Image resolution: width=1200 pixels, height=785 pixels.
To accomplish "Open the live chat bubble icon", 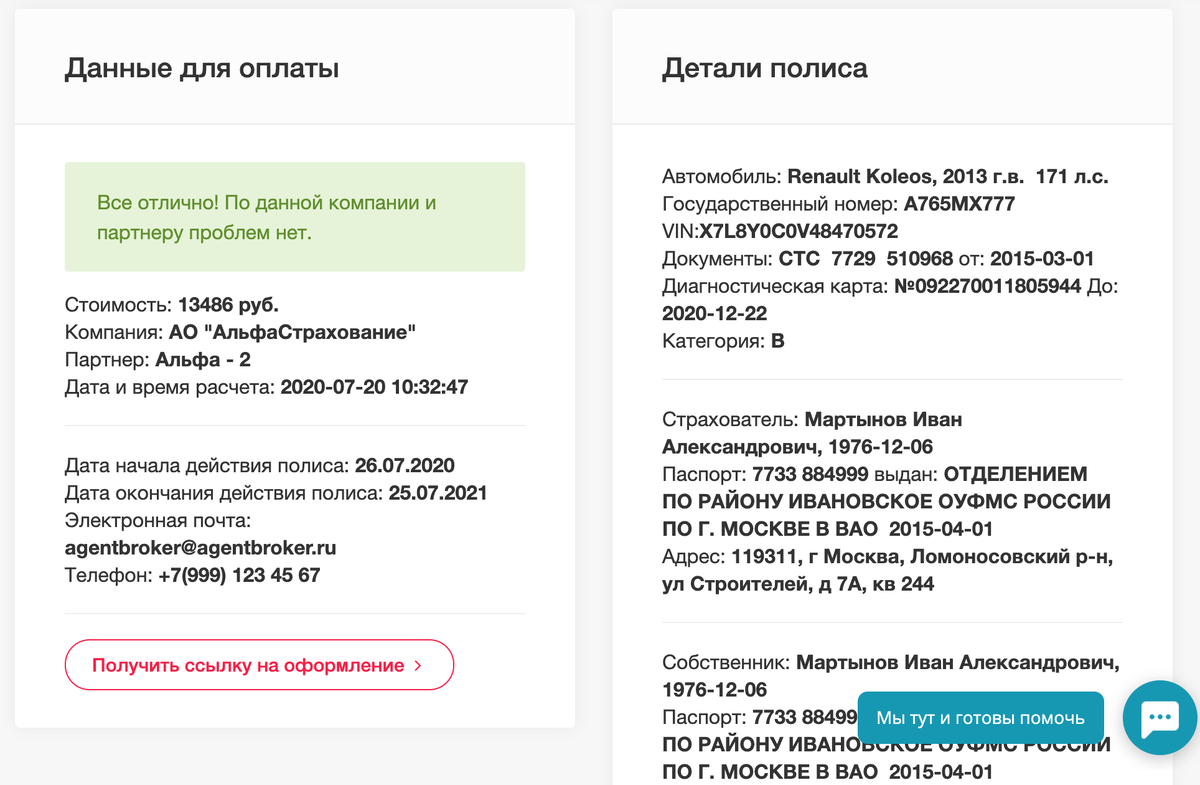I will [x=1159, y=718].
